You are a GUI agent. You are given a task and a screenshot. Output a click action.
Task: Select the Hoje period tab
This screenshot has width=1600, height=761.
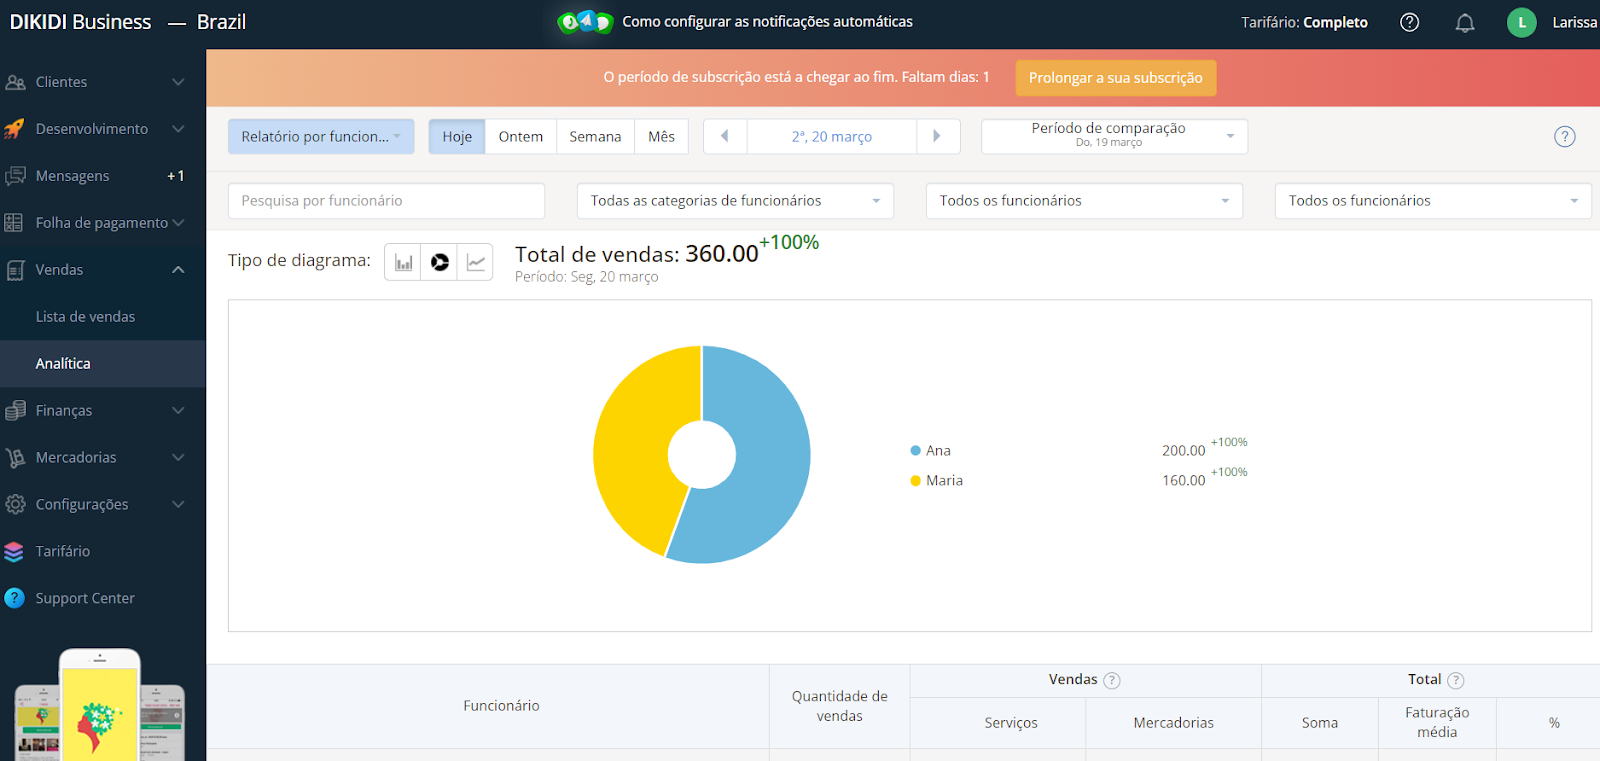(x=457, y=137)
